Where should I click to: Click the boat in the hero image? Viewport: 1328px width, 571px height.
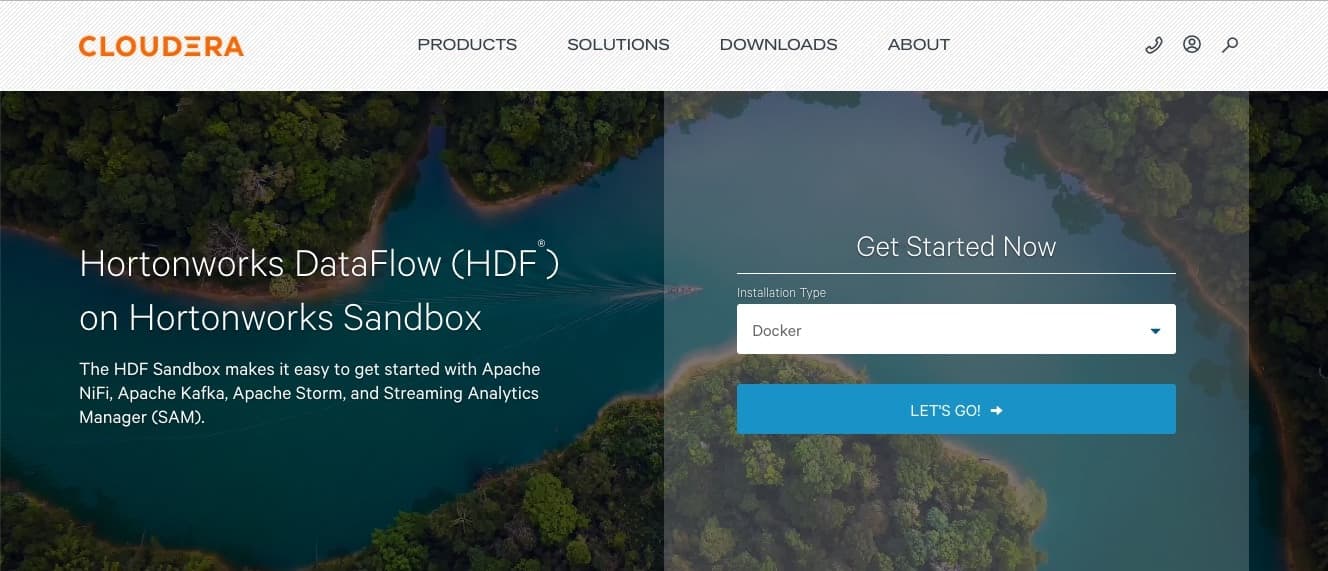click(682, 290)
